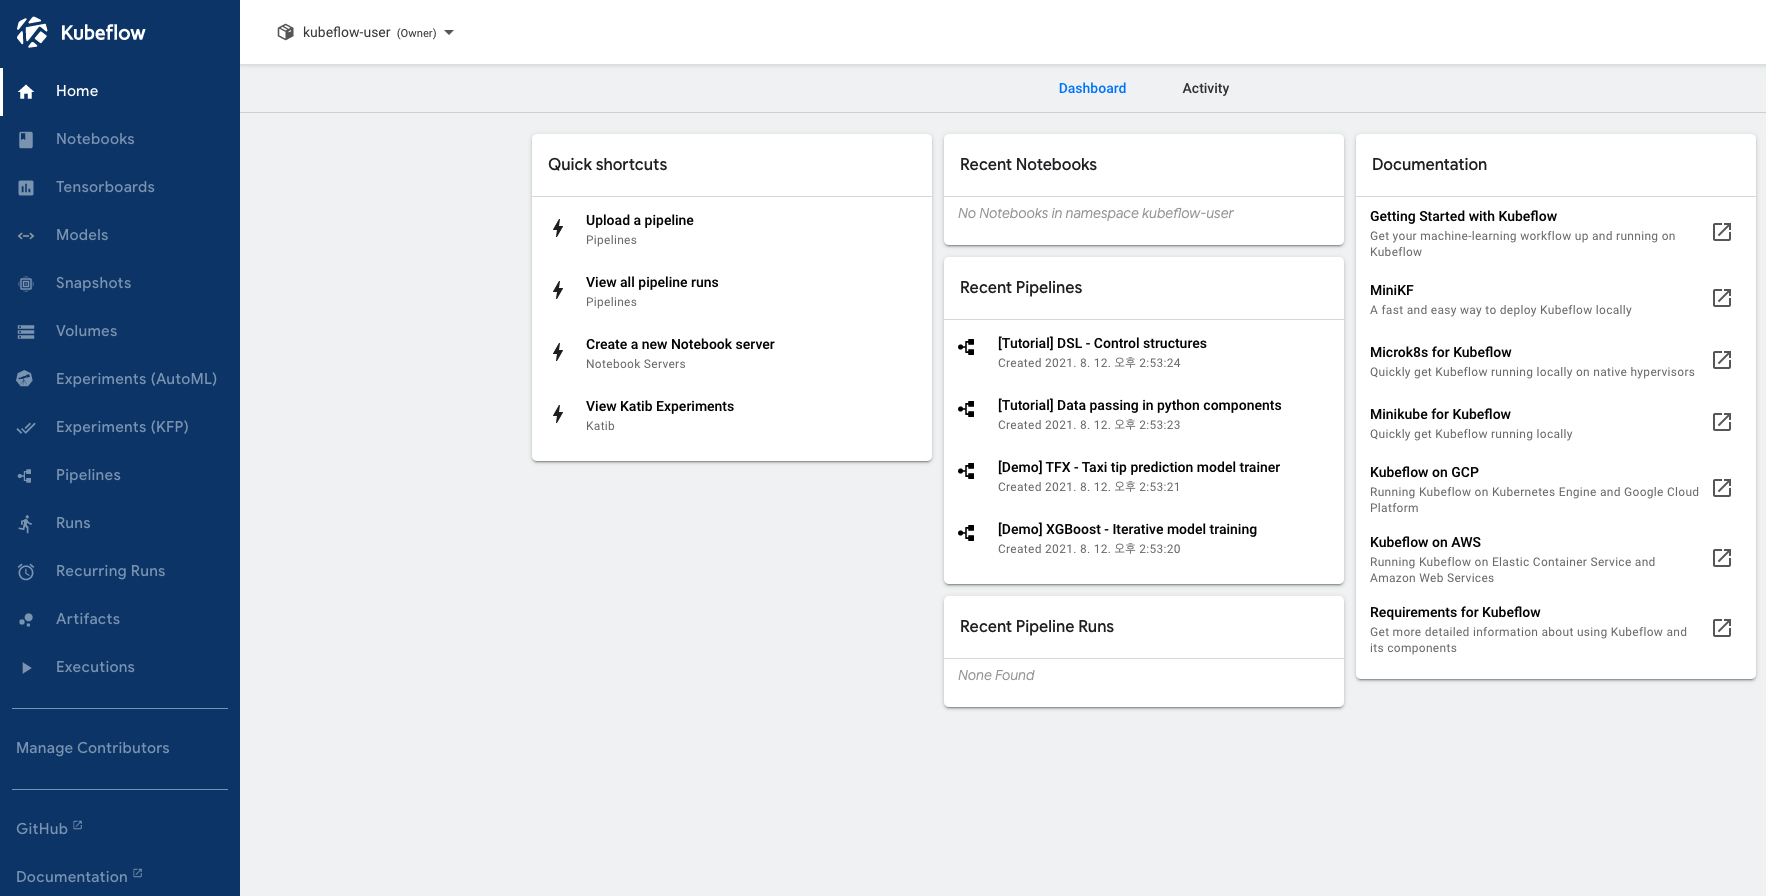1766x896 pixels.
Task: Click the Tensorboards chart icon
Action: pyautogui.click(x=26, y=187)
